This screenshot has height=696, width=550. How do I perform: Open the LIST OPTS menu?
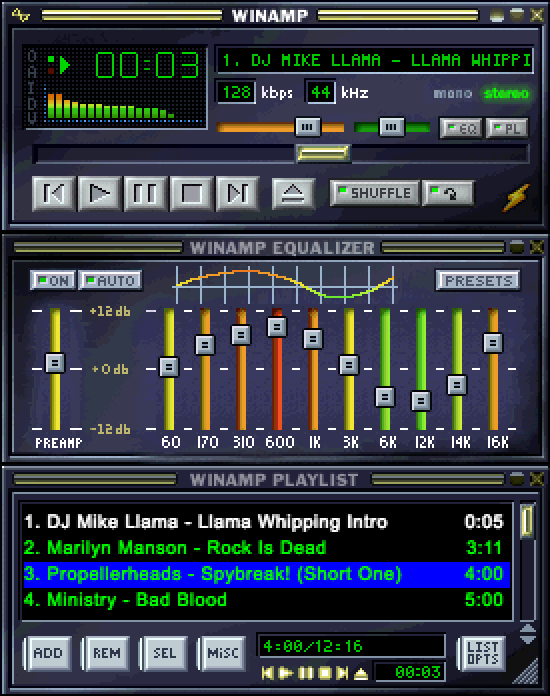coord(482,653)
